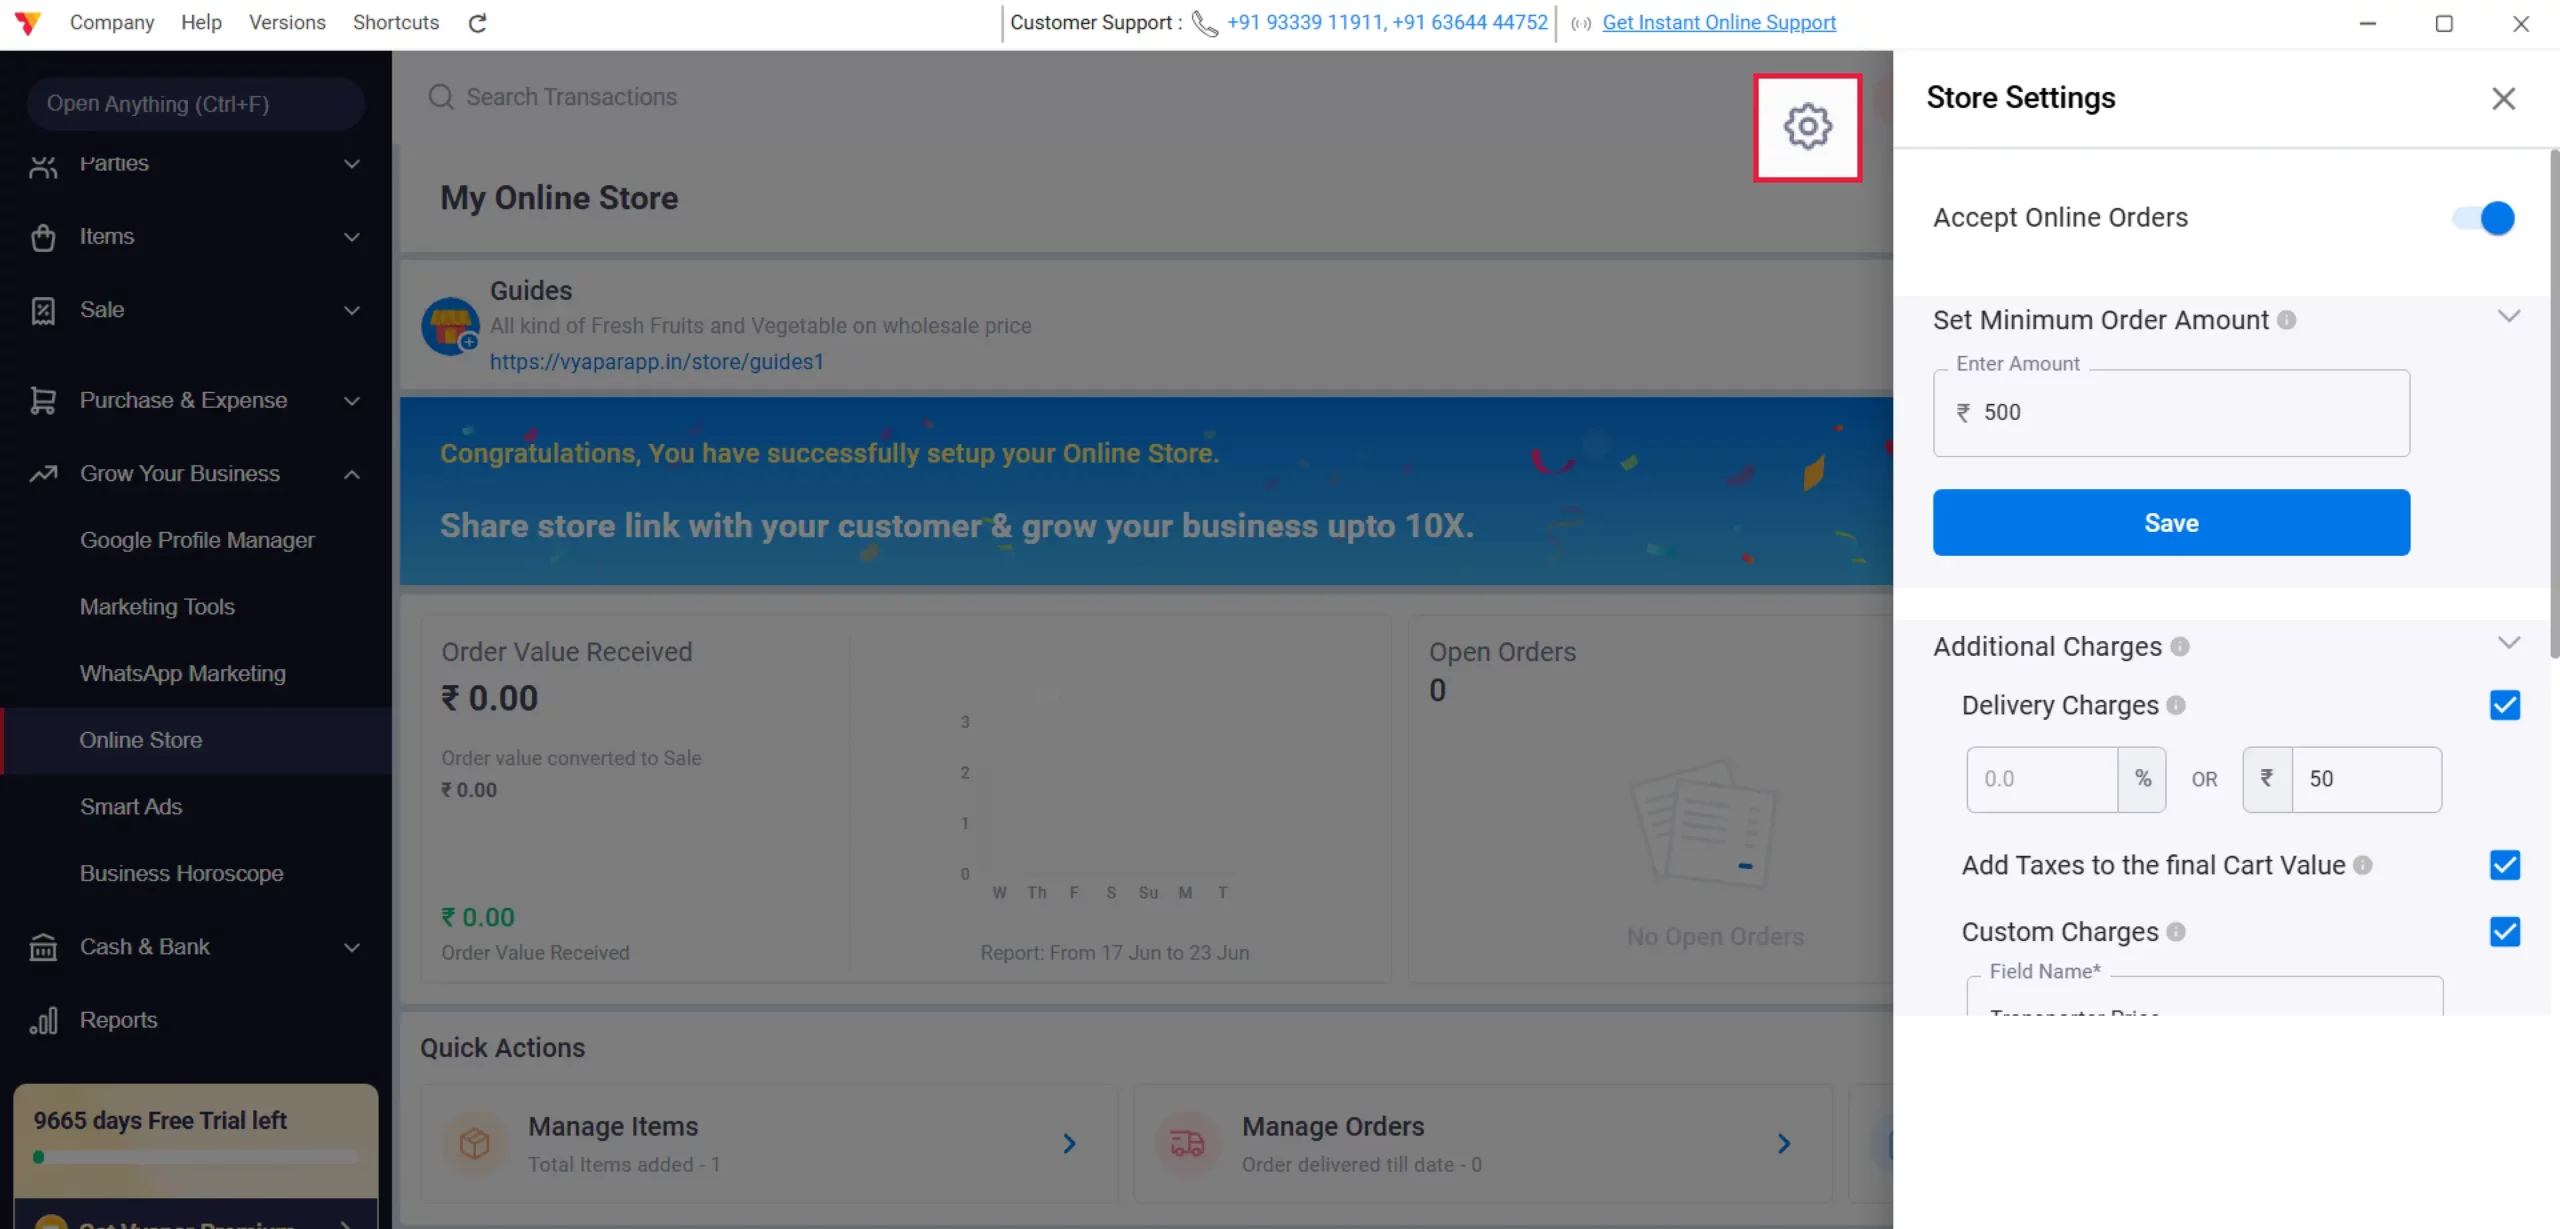Image resolution: width=2560 pixels, height=1229 pixels.
Task: Click the Search Transactions field
Action: [571, 97]
